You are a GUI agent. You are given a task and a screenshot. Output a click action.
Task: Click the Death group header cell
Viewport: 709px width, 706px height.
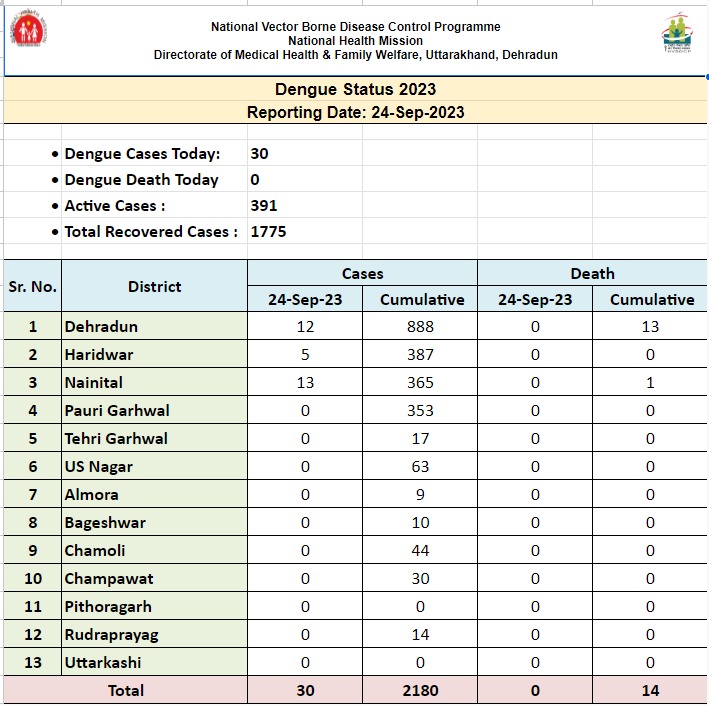click(592, 273)
